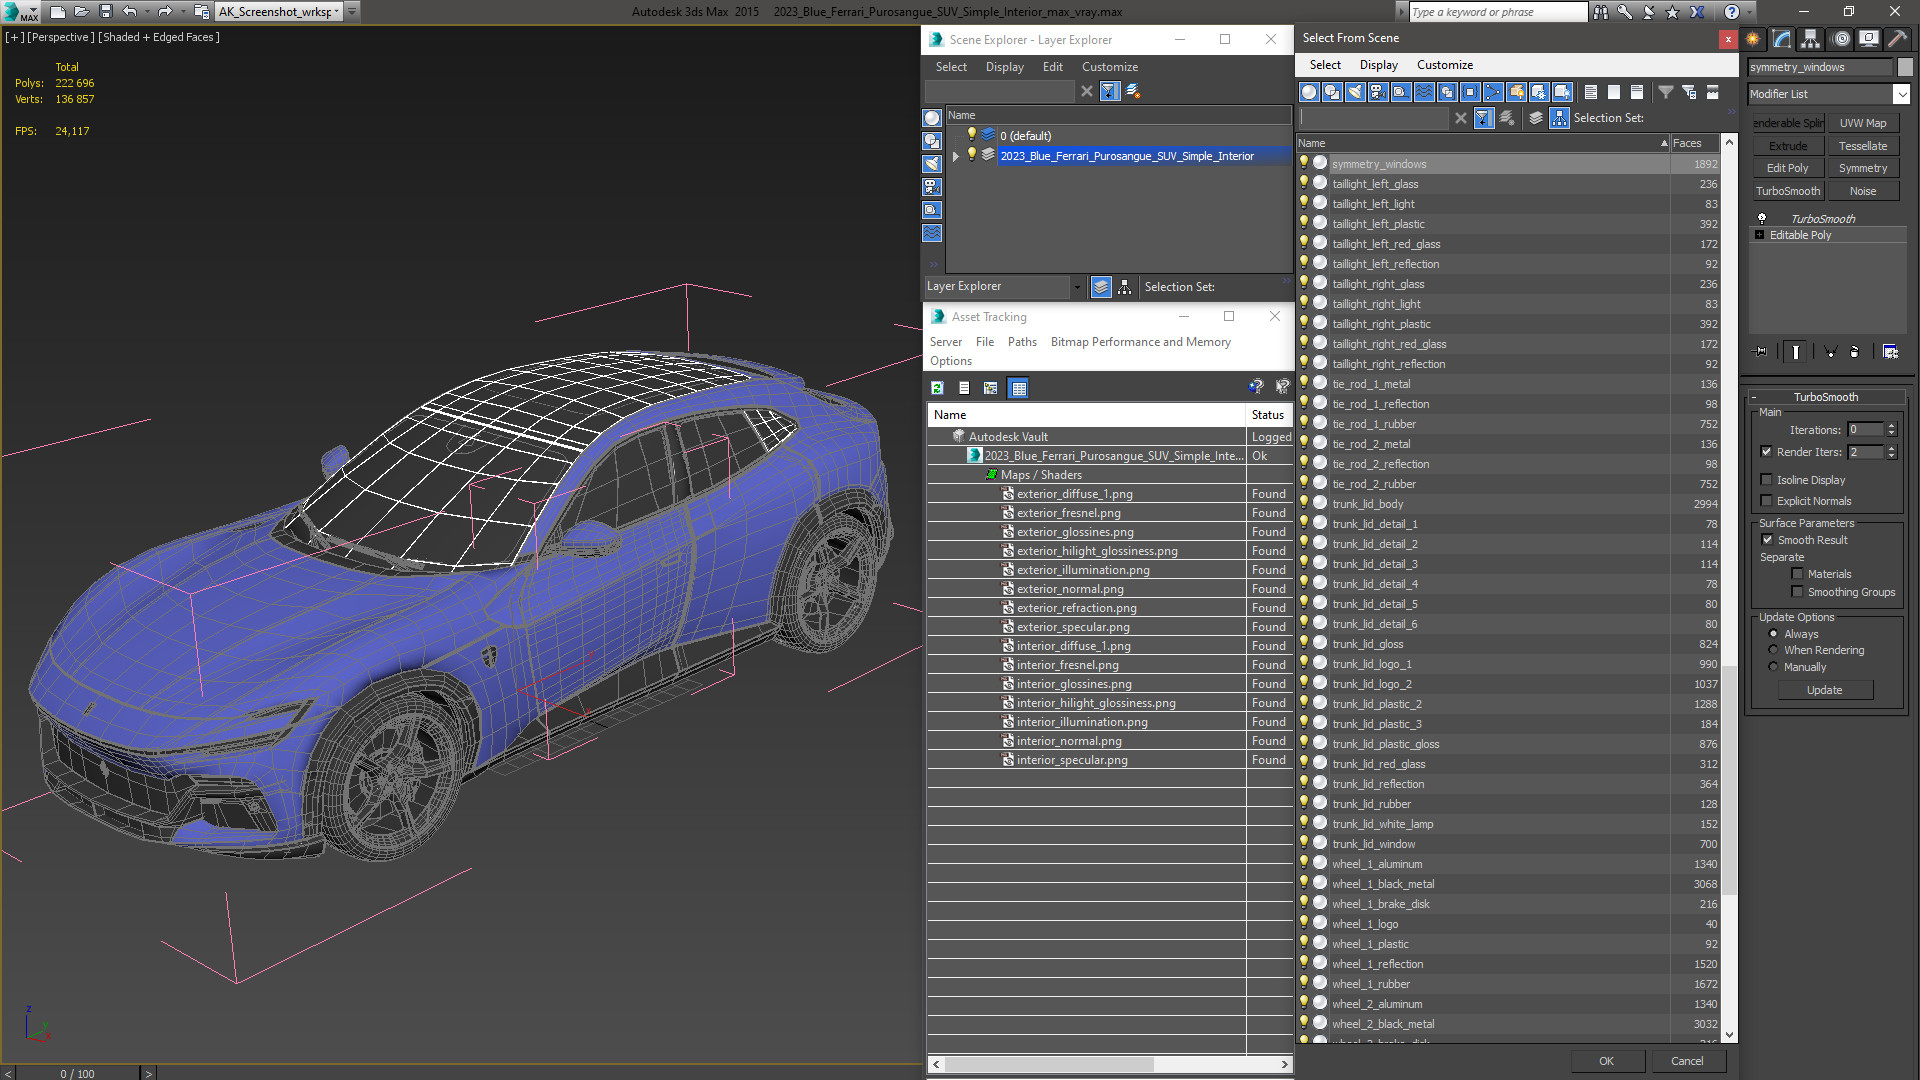Open the Create command panel tab
The width and height of the screenshot is (1920, 1080).
[1753, 39]
